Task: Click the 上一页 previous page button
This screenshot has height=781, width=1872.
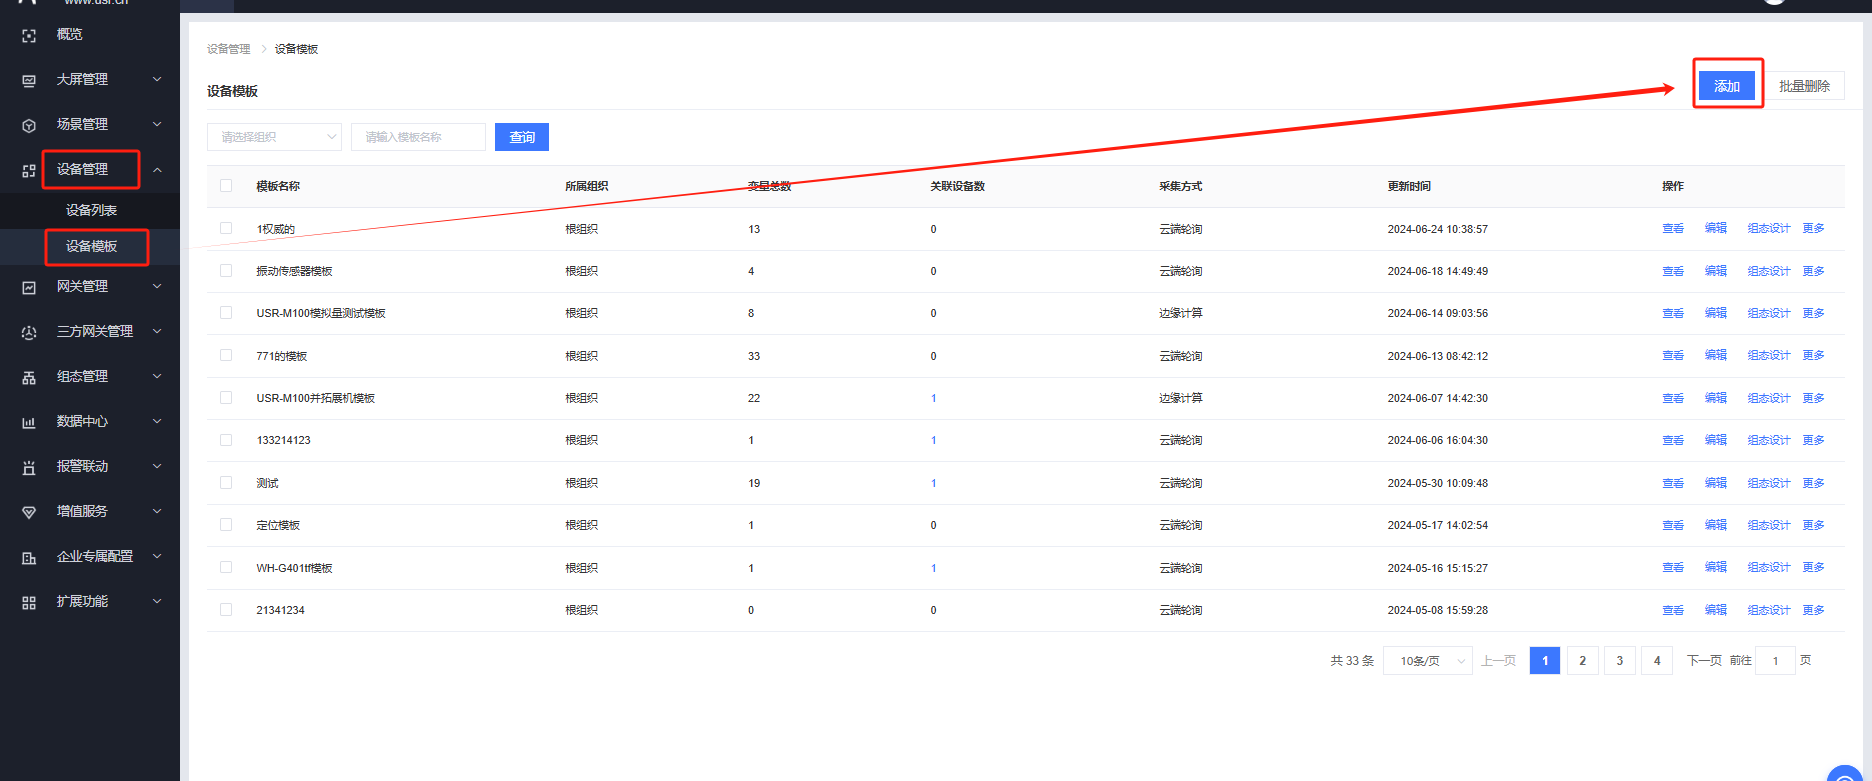Action: tap(1498, 661)
